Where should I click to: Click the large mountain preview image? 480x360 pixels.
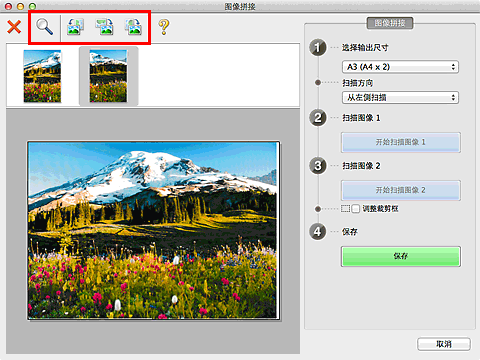(153, 231)
